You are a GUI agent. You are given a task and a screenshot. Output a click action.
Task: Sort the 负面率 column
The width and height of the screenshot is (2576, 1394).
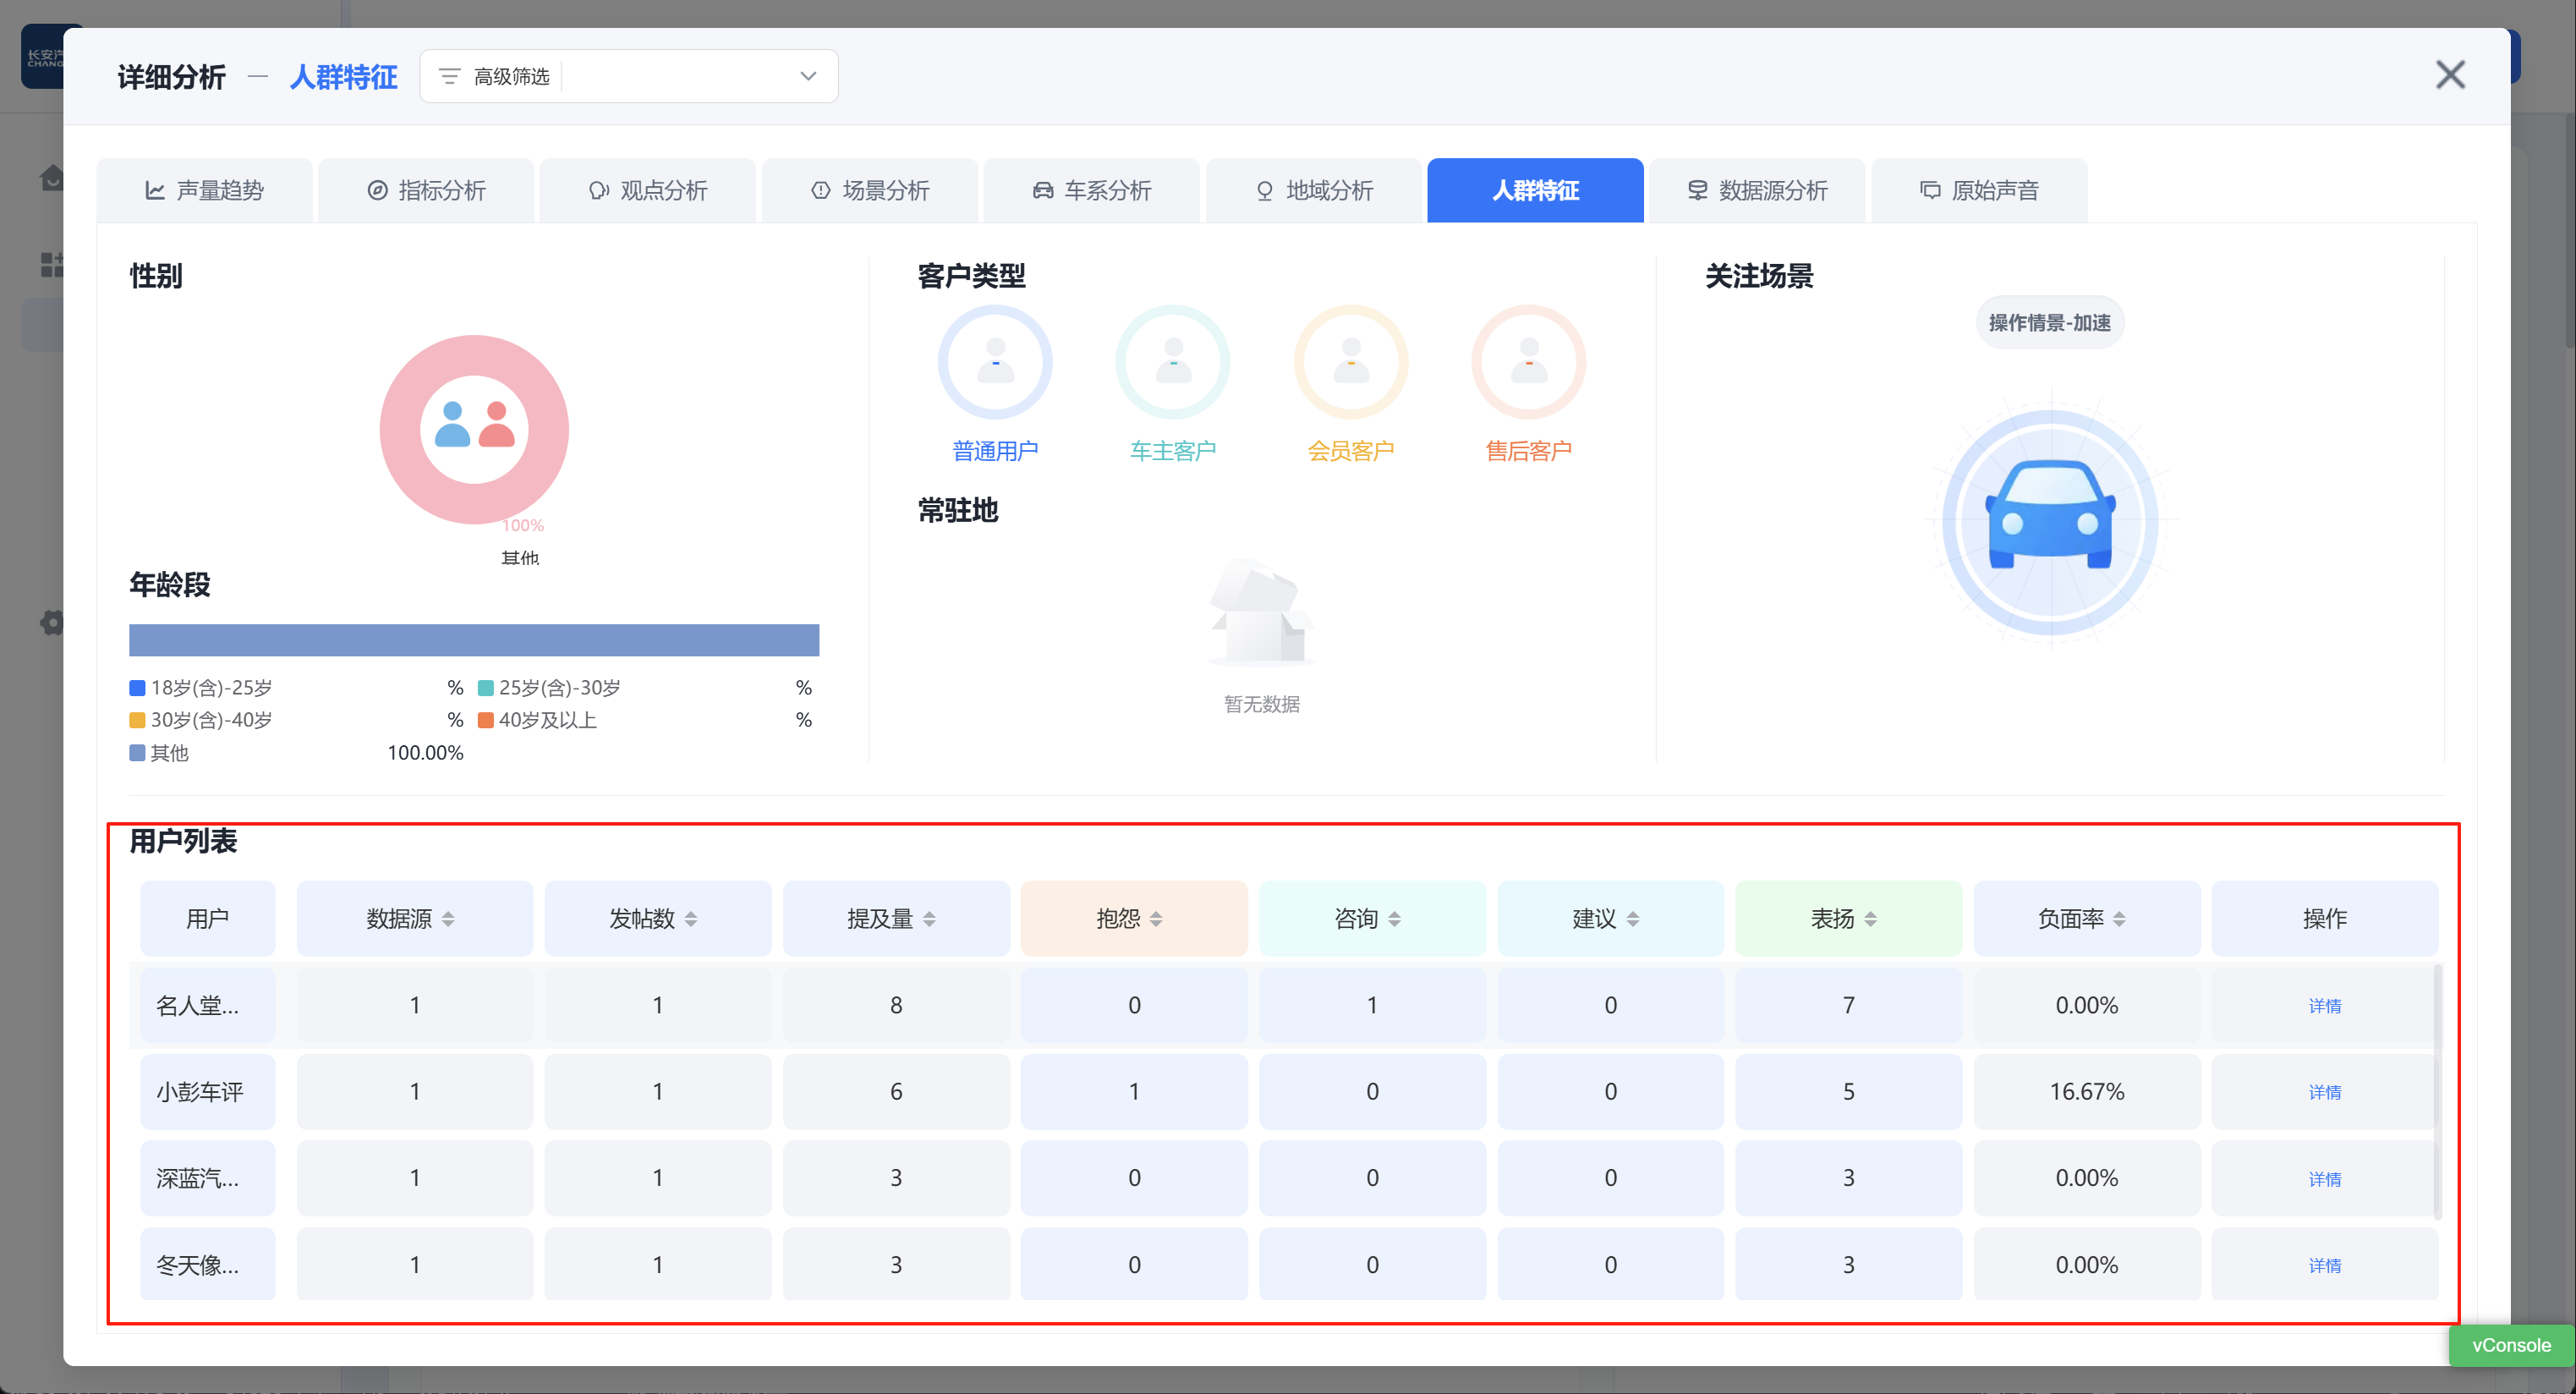[2119, 918]
